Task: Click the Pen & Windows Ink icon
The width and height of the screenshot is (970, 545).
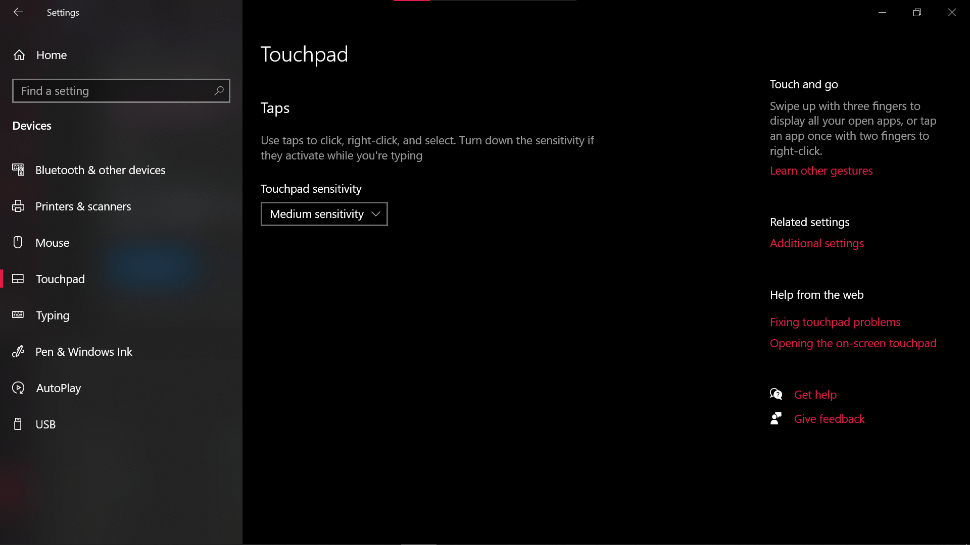Action: 18,352
